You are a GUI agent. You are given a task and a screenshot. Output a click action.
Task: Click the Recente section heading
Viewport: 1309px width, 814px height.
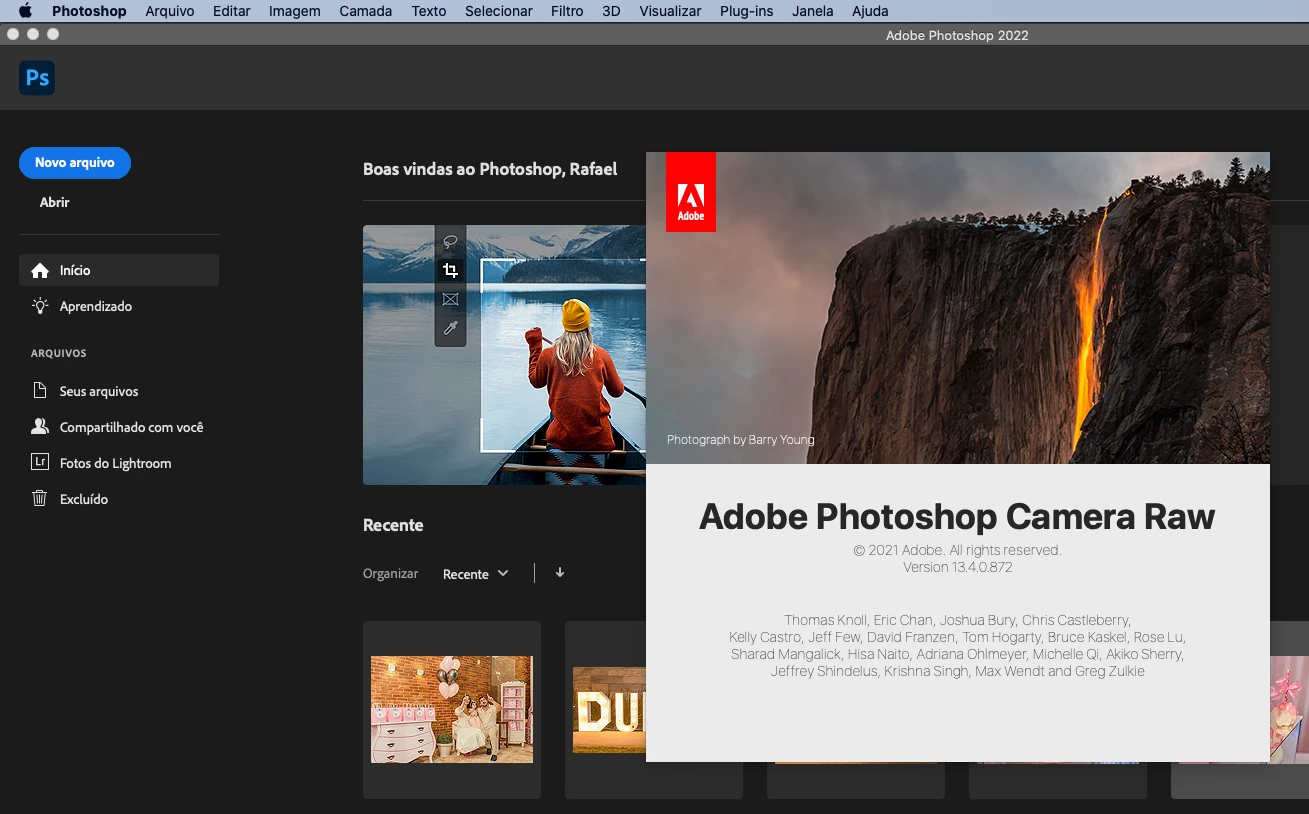point(393,525)
